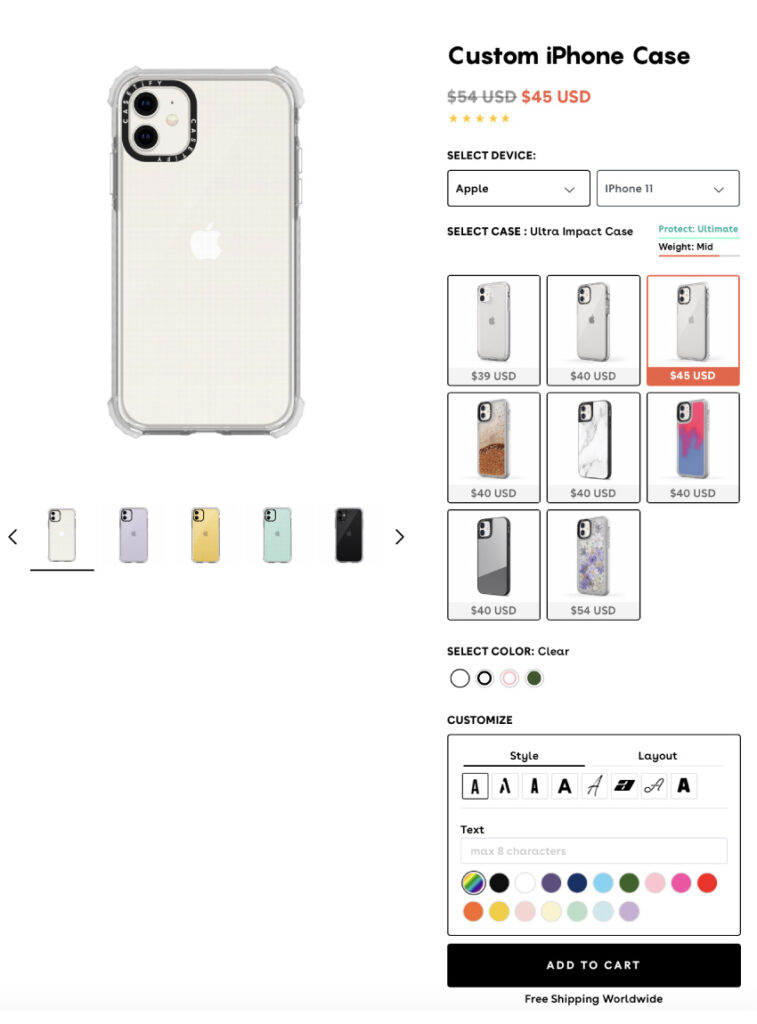This screenshot has width=757, height=1024.
Task: Select the first boxed font style
Action: coord(475,786)
